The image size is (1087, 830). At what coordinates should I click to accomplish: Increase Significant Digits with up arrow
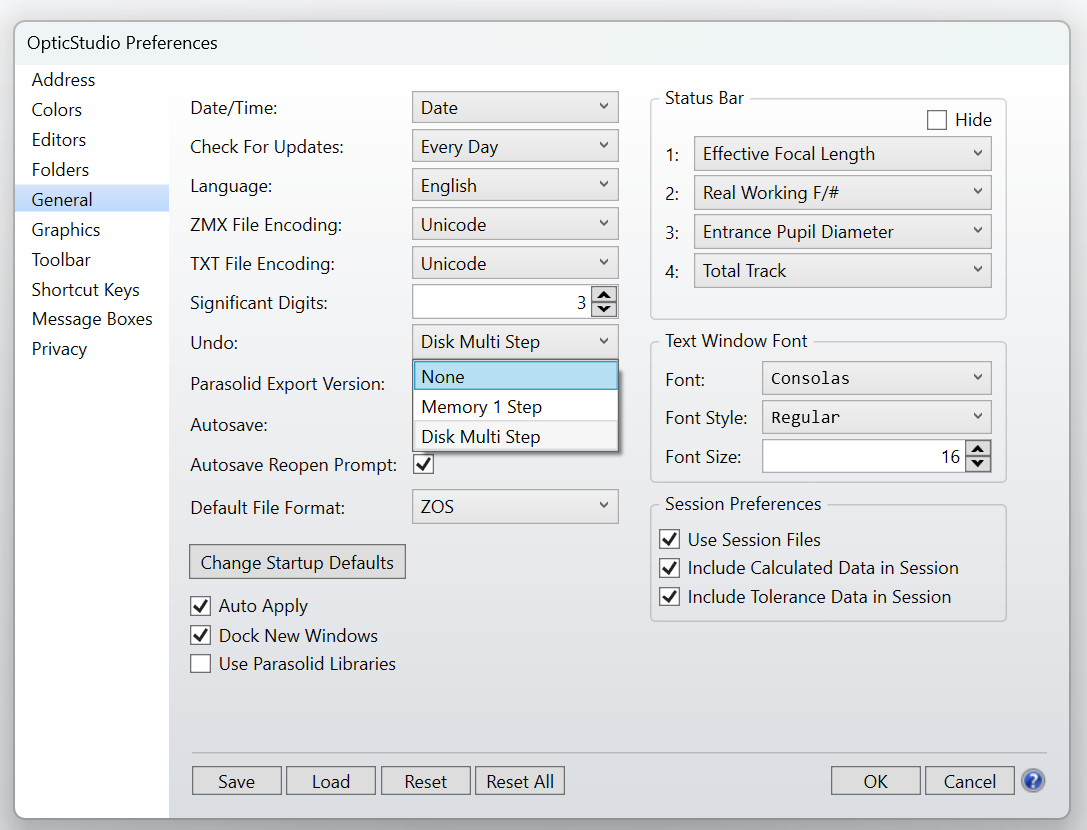(x=604, y=295)
